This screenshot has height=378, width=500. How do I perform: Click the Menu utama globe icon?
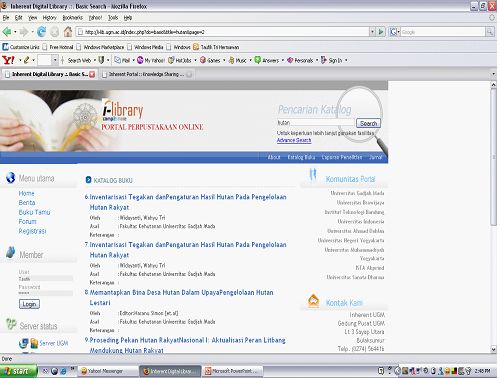[11, 178]
